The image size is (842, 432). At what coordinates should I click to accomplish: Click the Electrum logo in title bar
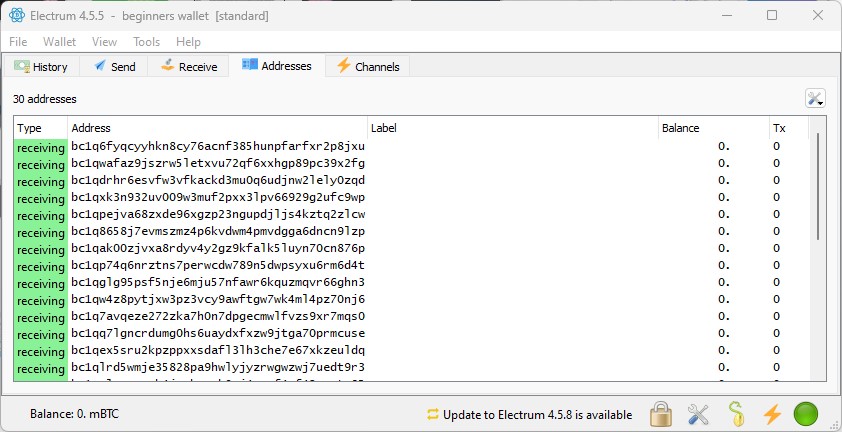pyautogui.click(x=16, y=16)
